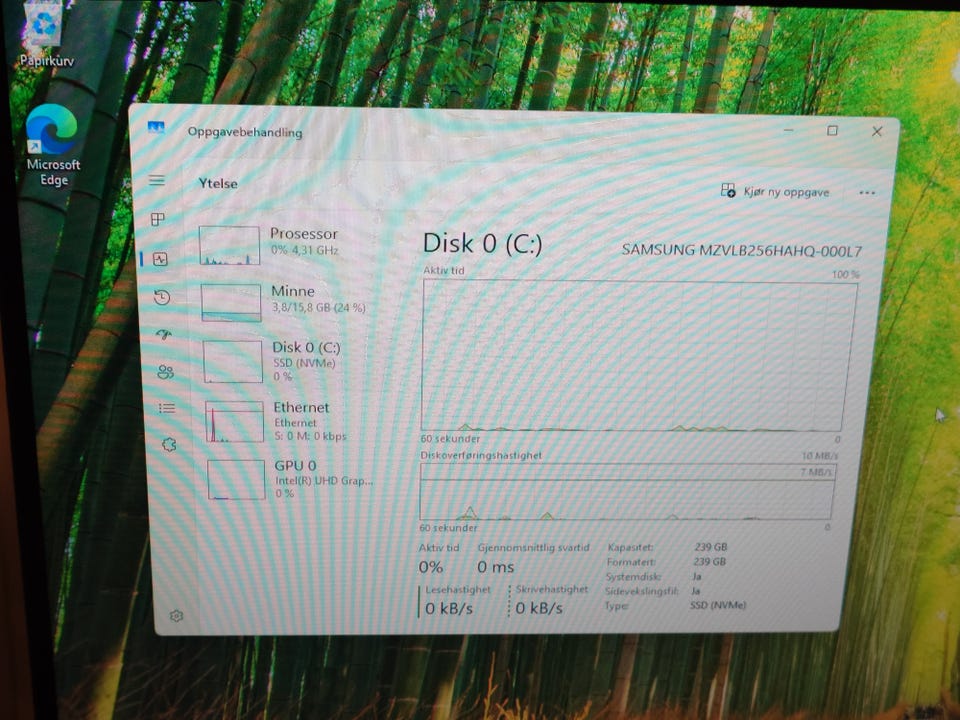Open the three-dot more options menu
This screenshot has height=720, width=960.
point(867,193)
